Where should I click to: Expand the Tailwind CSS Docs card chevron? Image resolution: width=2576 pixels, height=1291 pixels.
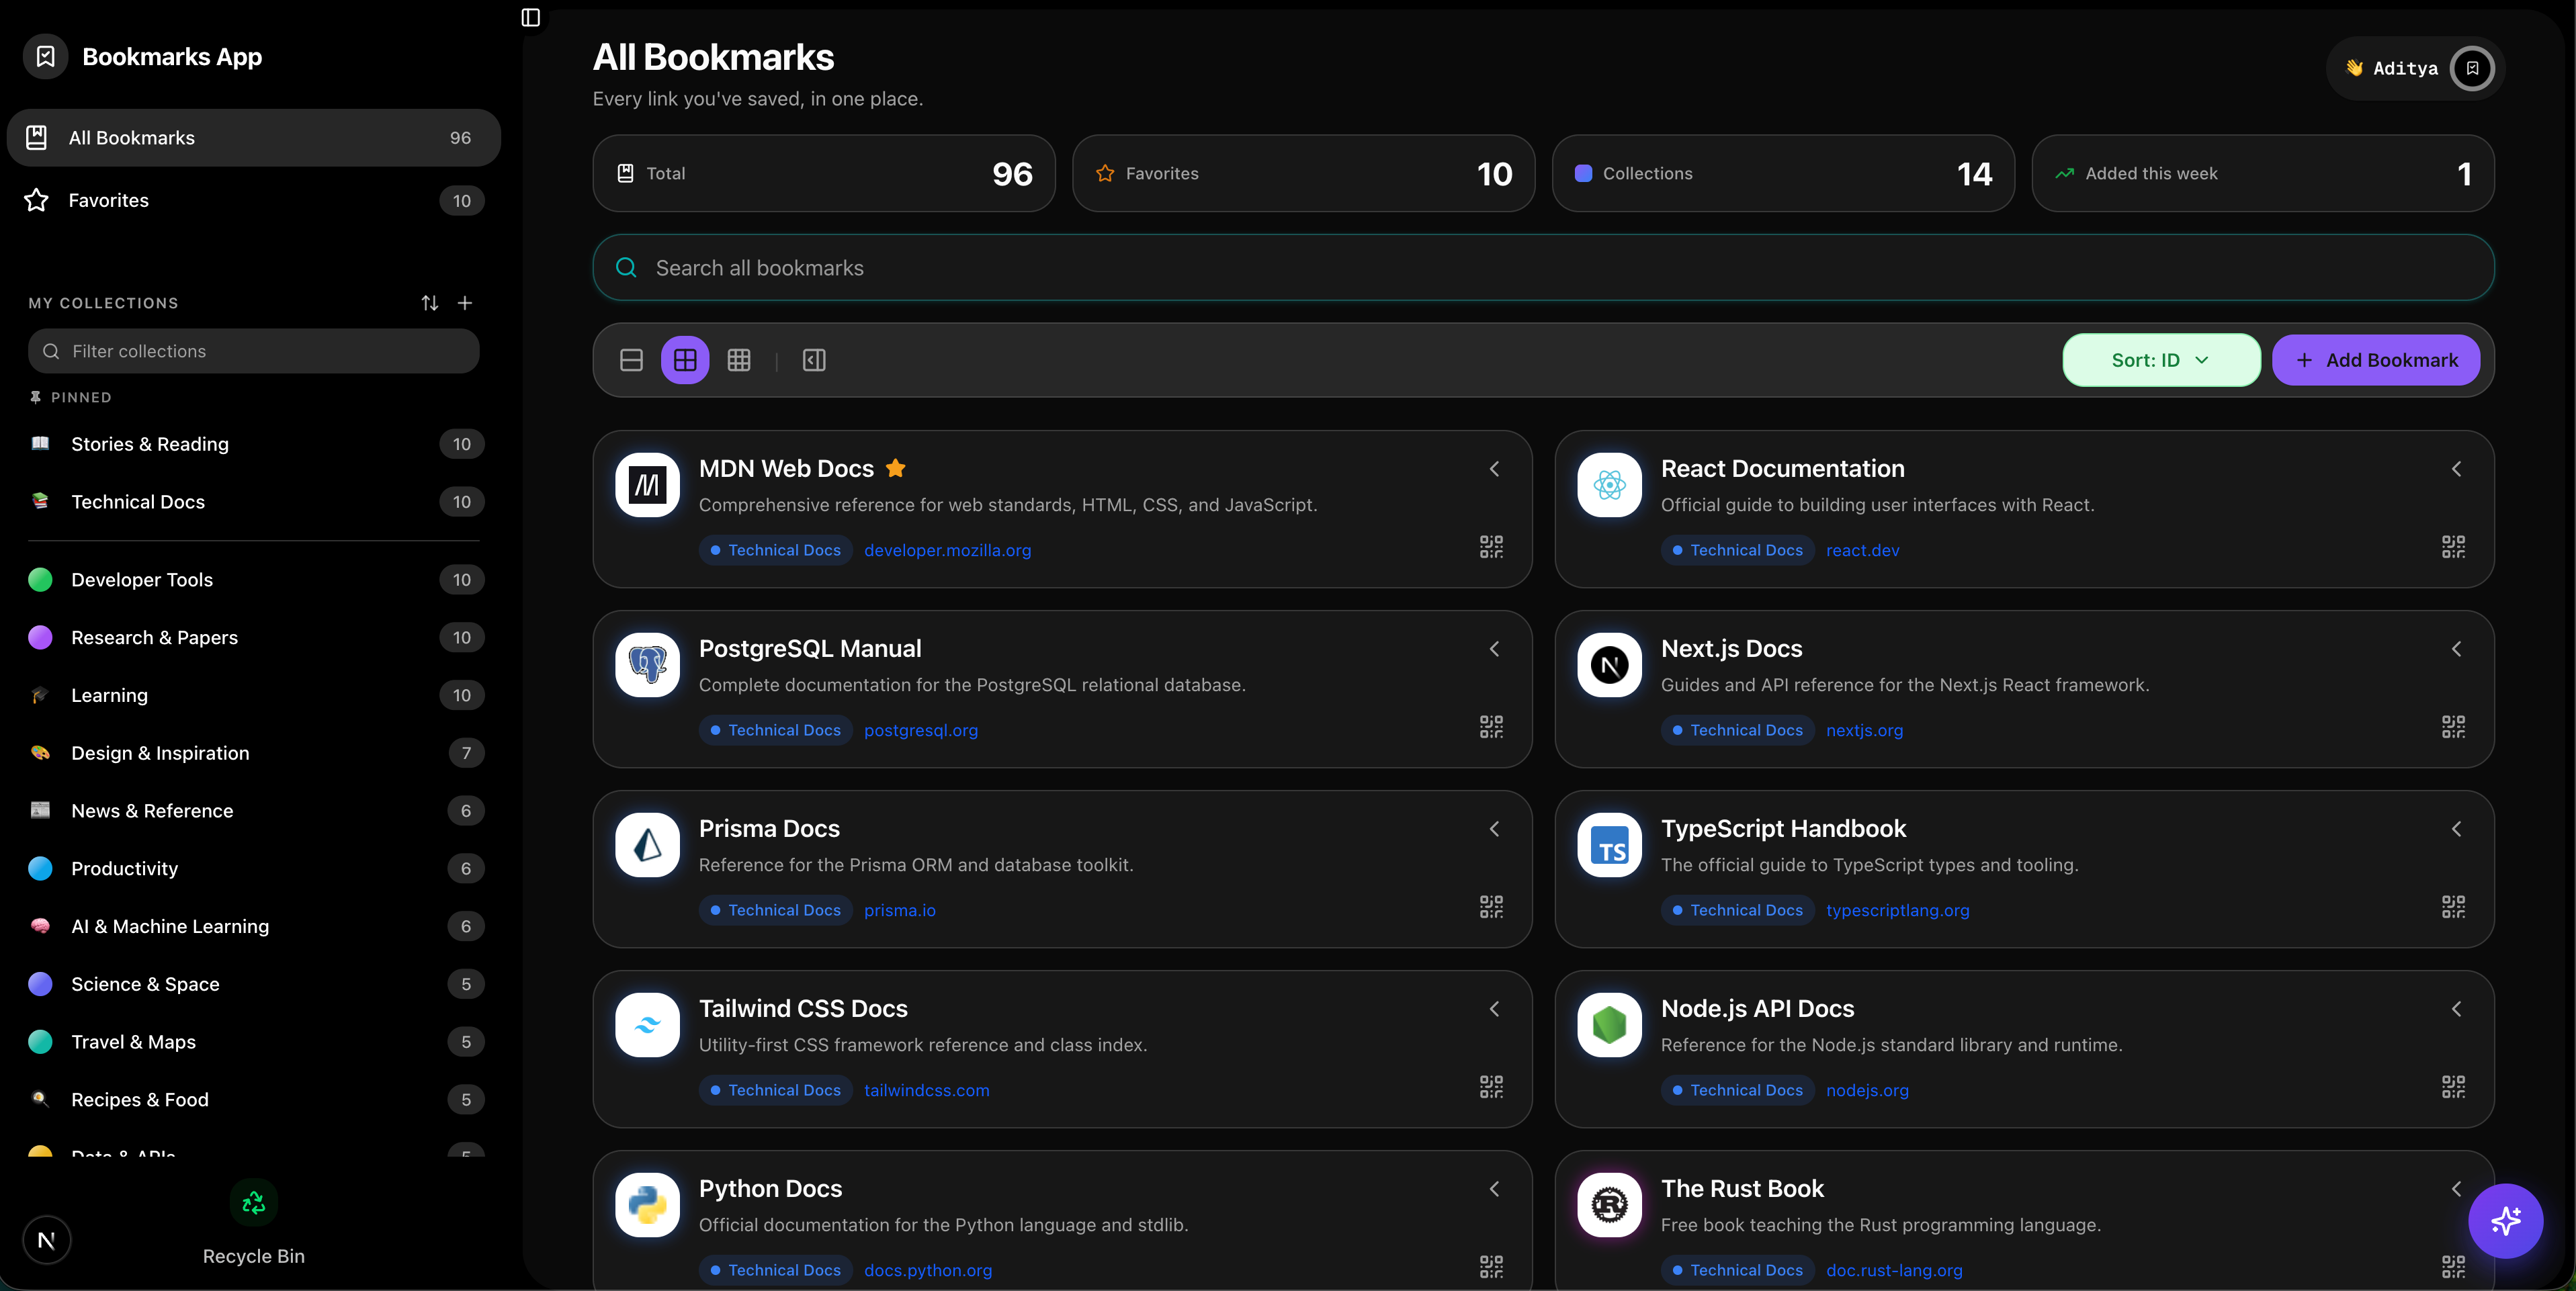[1494, 1009]
